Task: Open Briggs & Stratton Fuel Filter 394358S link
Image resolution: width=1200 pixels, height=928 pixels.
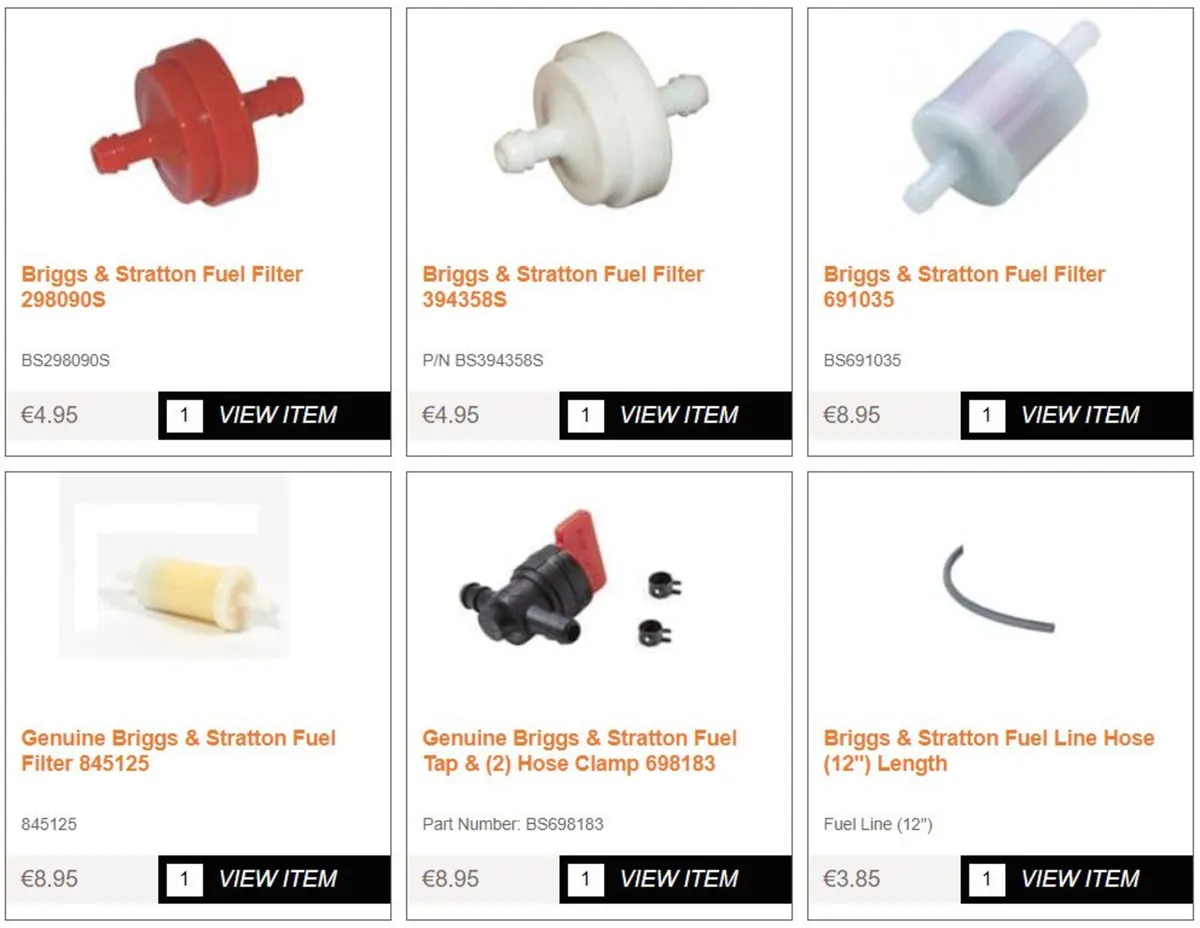Action: click(563, 287)
